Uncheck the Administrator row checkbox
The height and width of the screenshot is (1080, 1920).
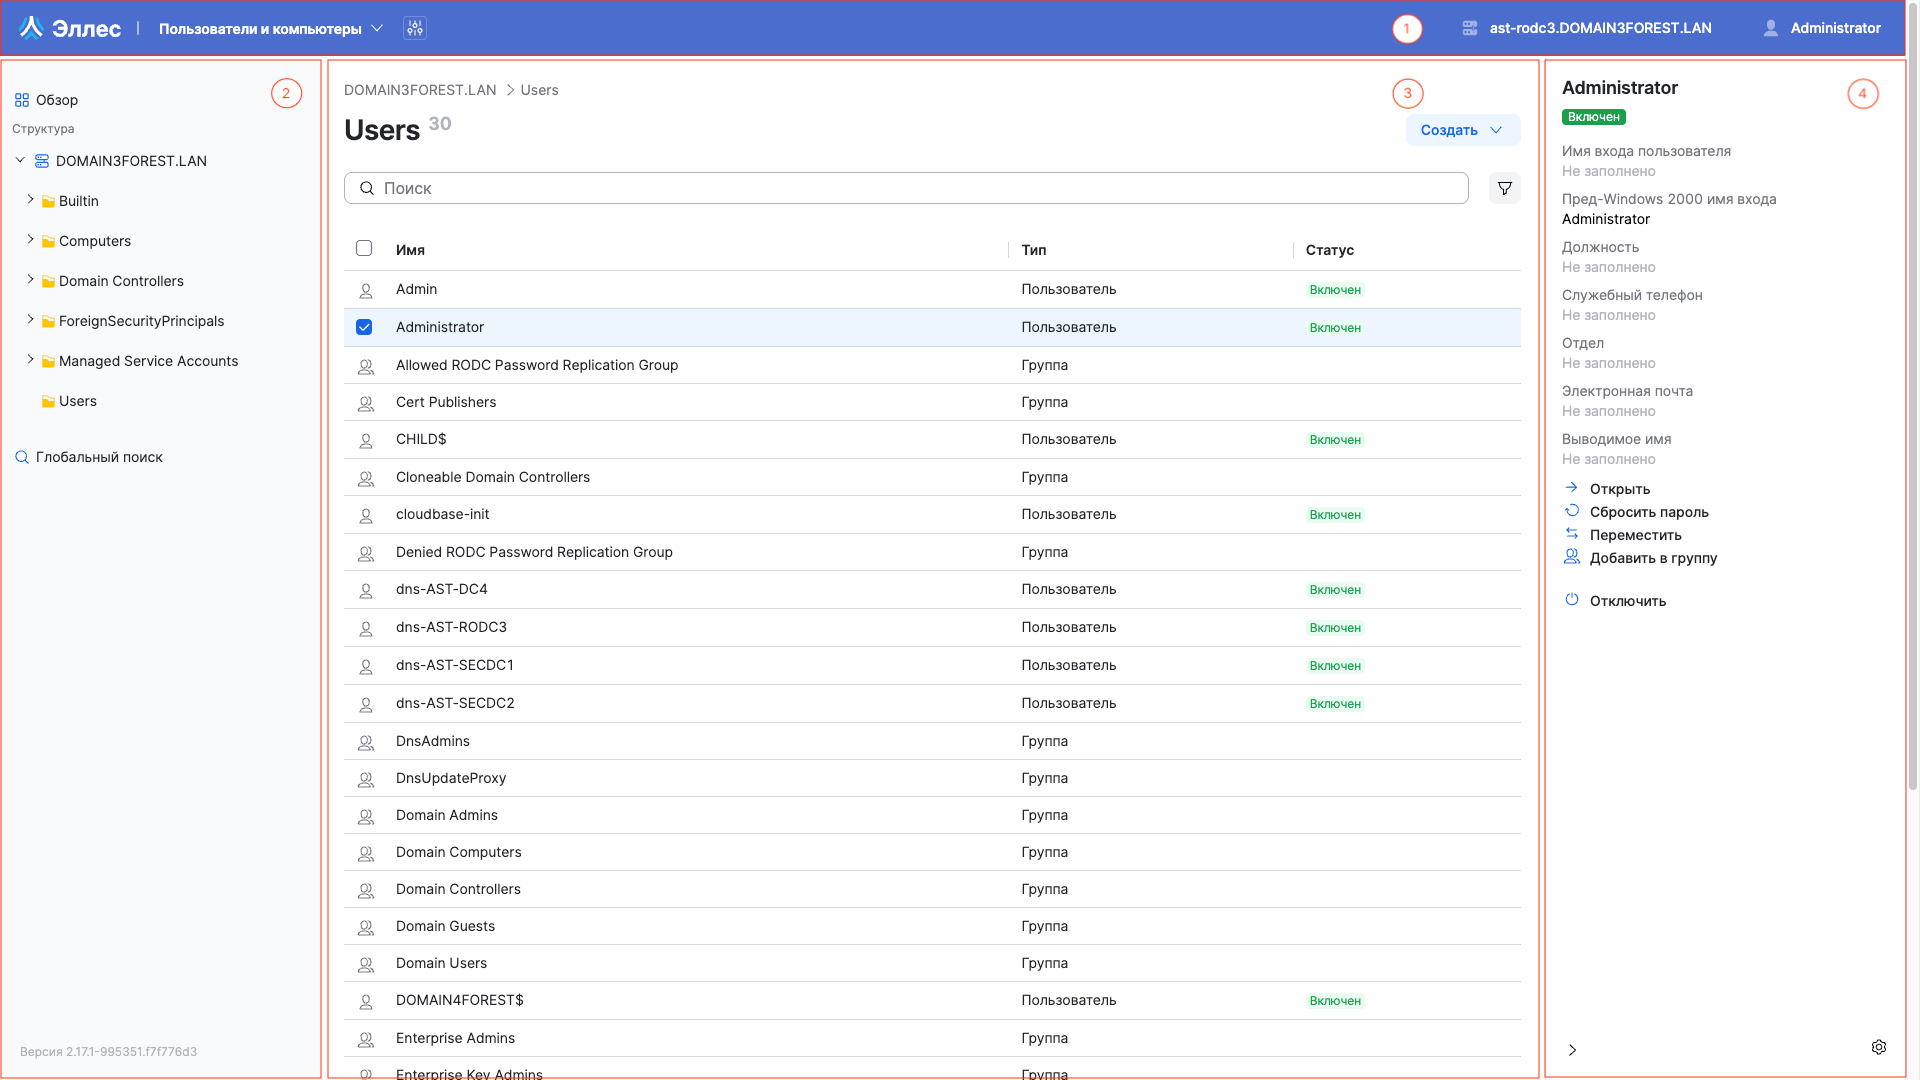[x=364, y=327]
